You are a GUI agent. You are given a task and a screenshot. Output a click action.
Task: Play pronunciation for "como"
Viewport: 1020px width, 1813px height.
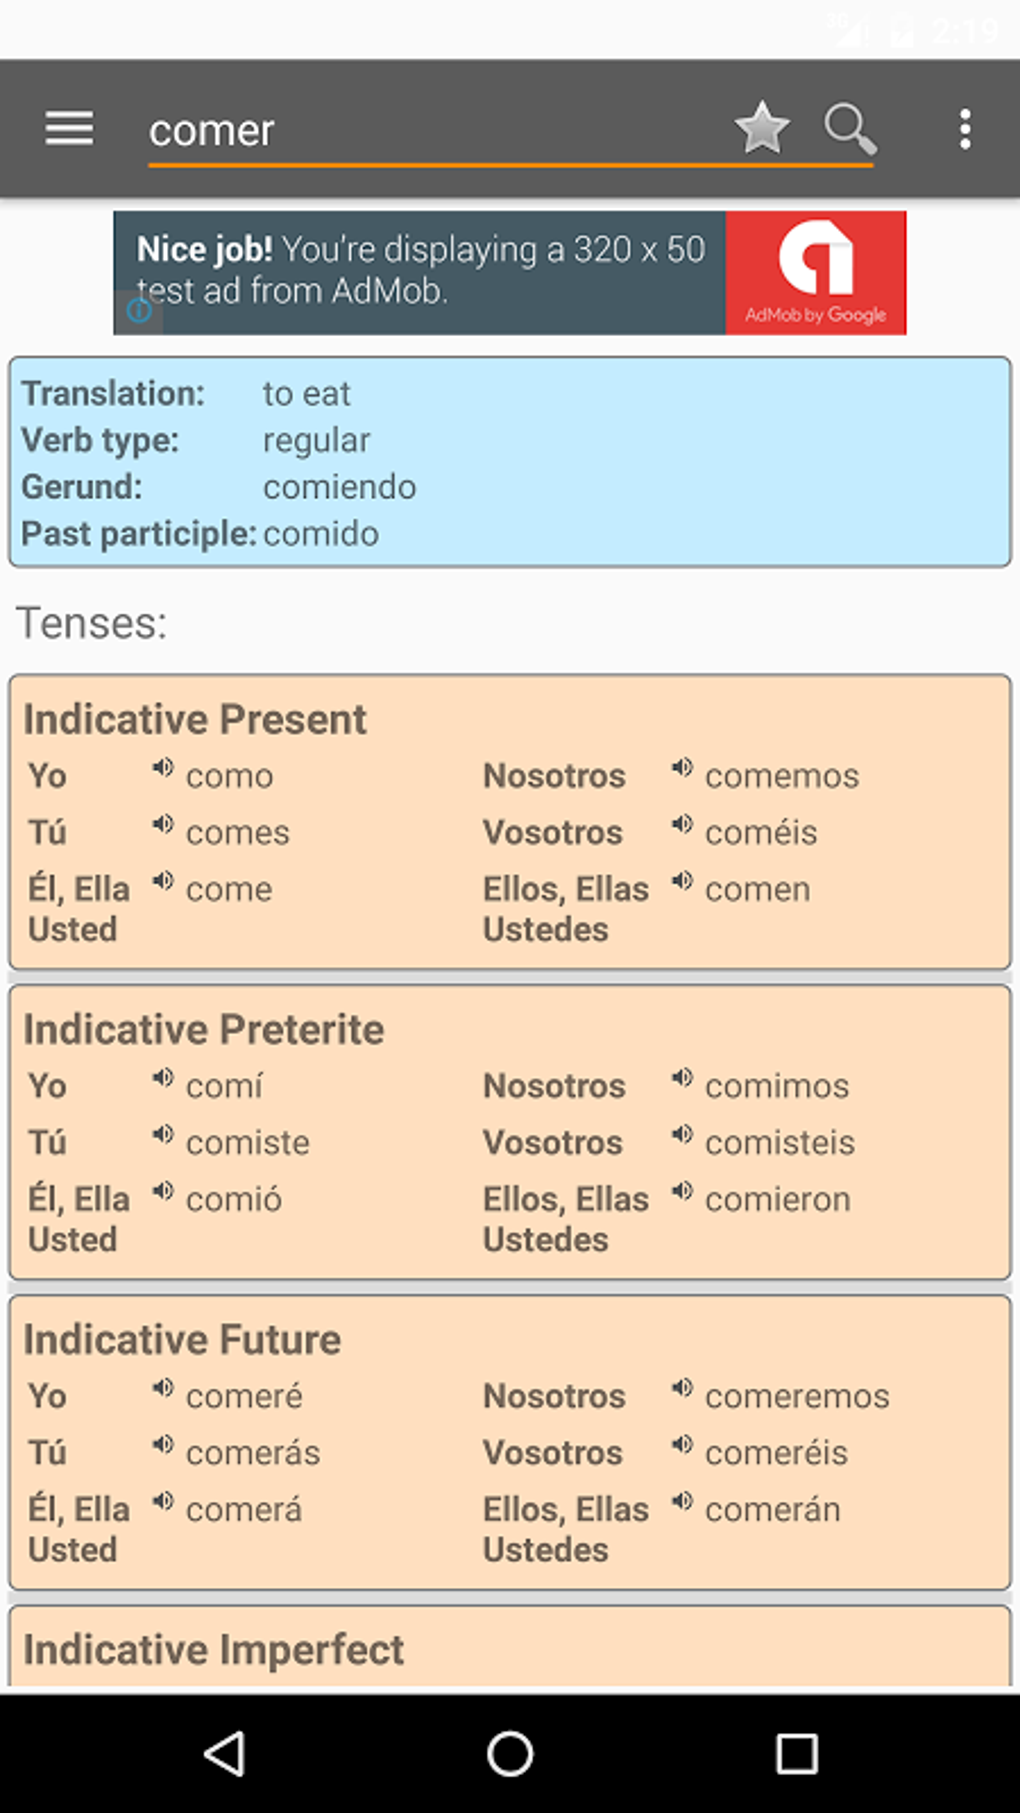pyautogui.click(x=163, y=766)
